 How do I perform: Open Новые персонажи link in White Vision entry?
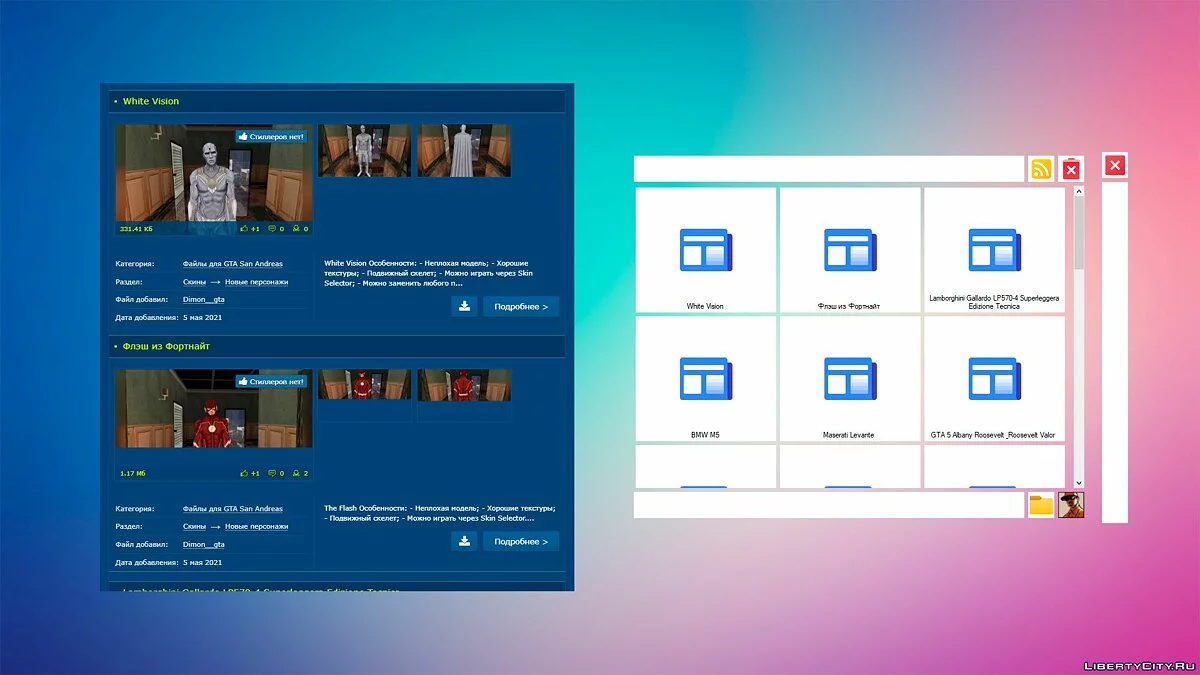[256, 282]
